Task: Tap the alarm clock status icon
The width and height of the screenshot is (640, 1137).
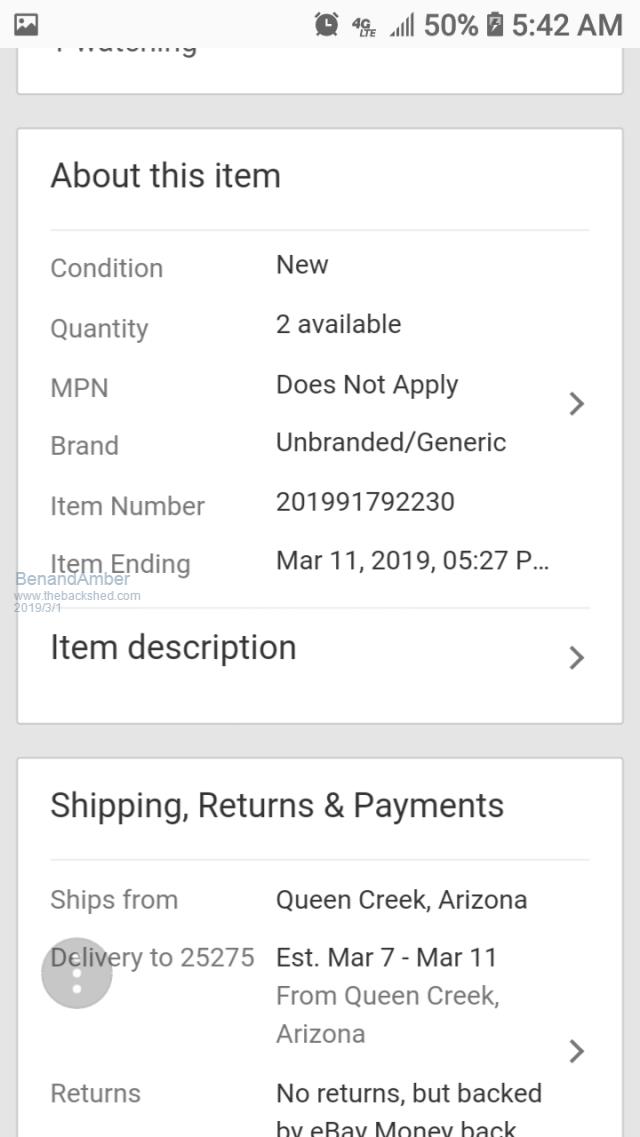Action: coord(326,25)
